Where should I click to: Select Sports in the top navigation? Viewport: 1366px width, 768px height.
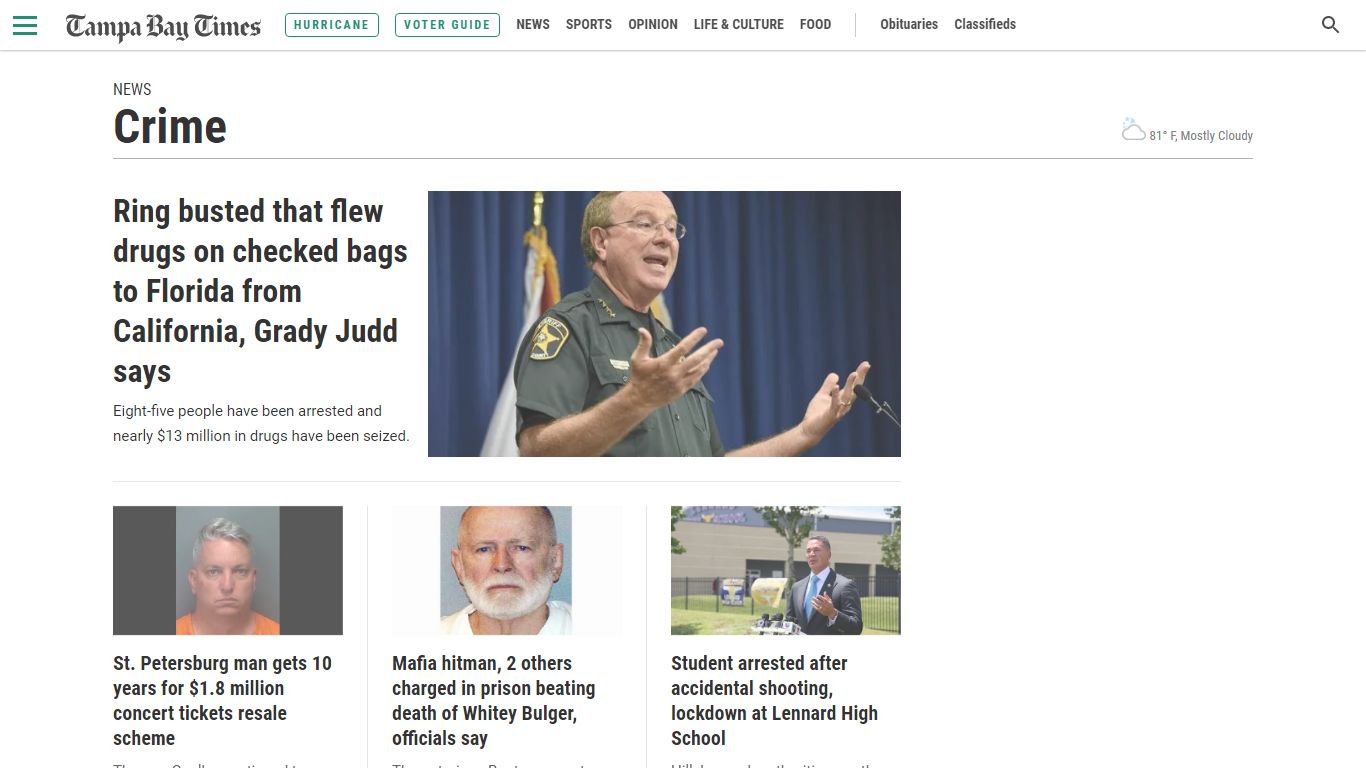point(589,24)
